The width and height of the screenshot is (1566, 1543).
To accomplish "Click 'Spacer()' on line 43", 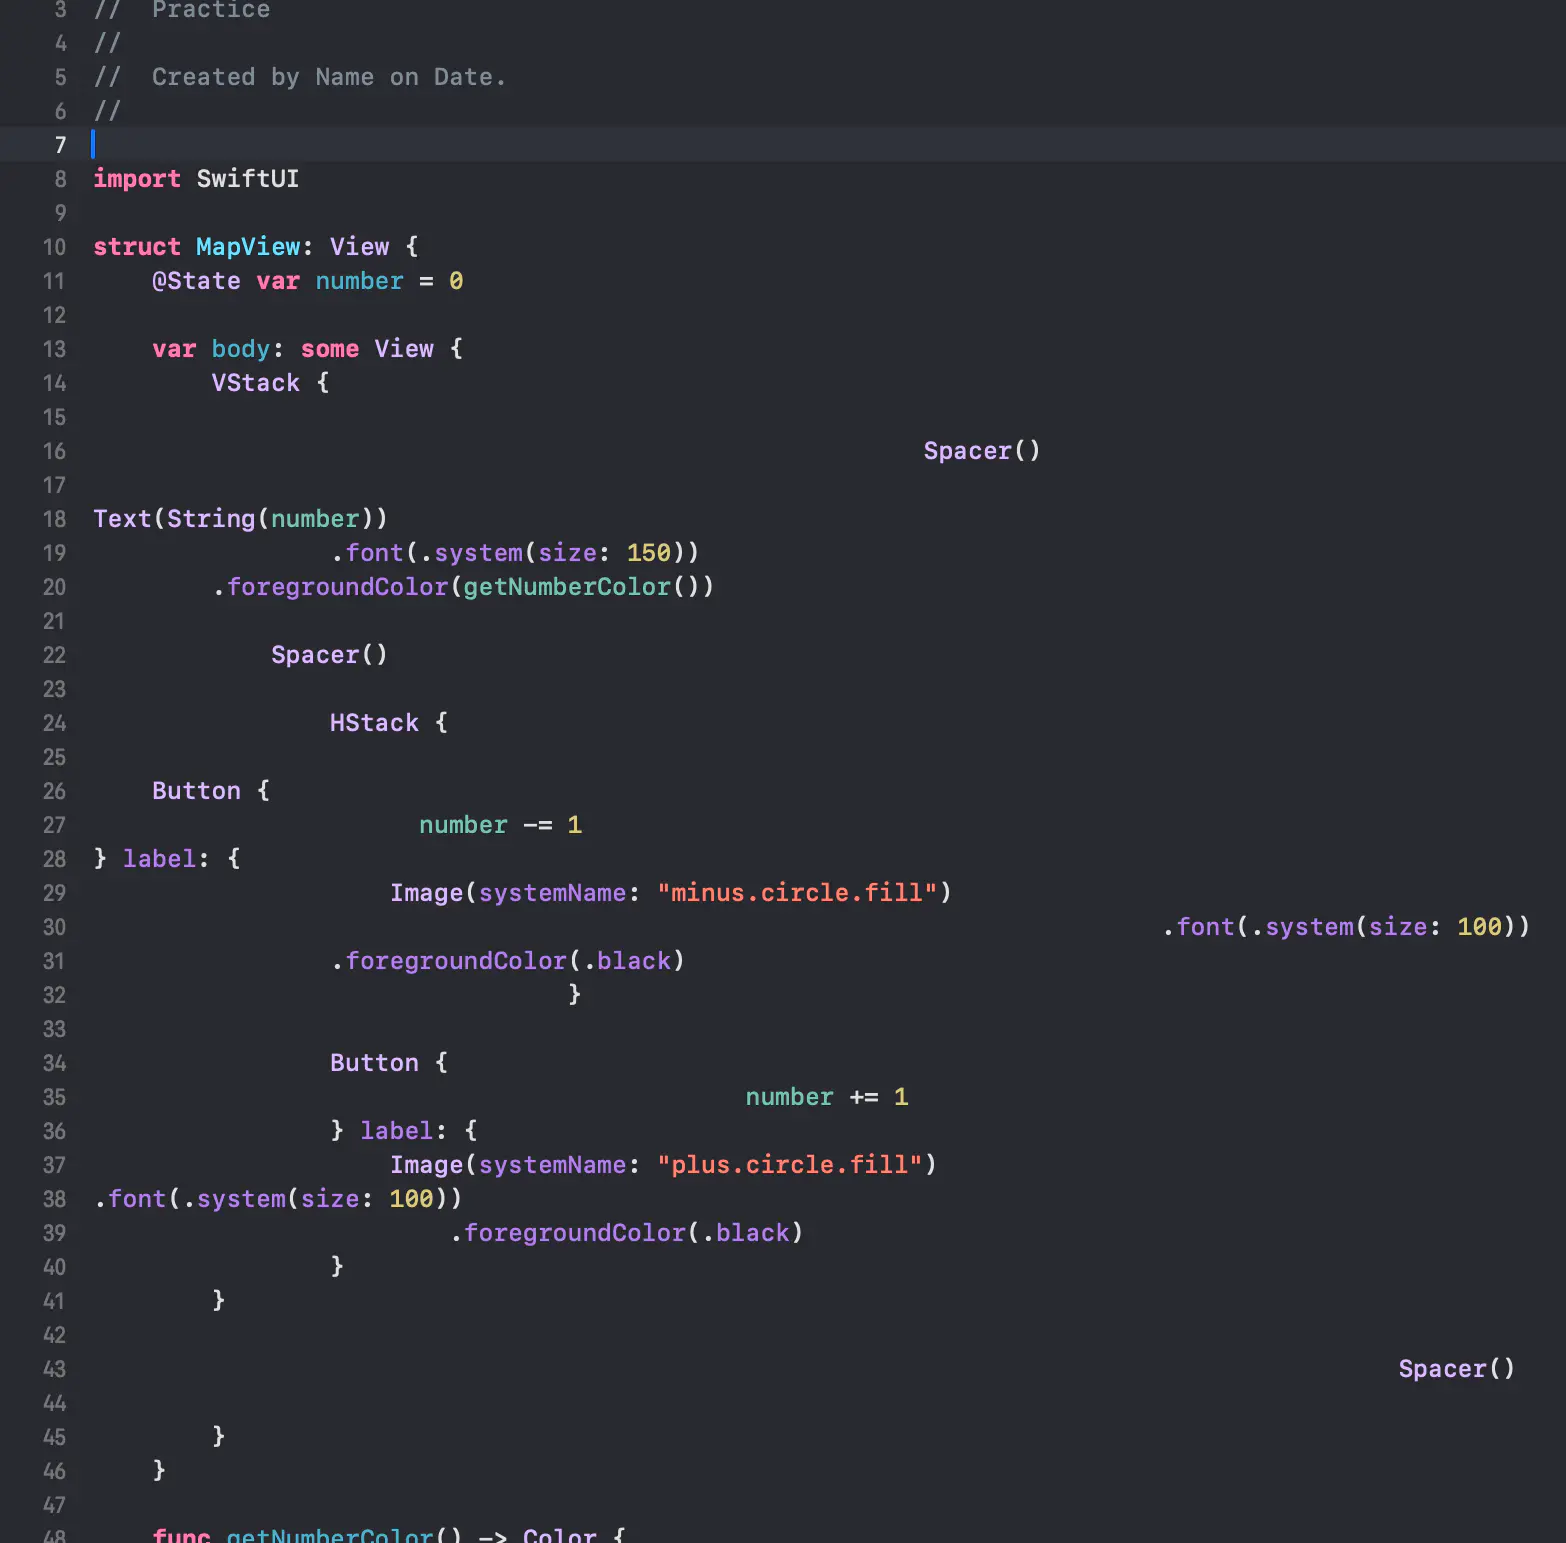I will coord(1457,1369).
